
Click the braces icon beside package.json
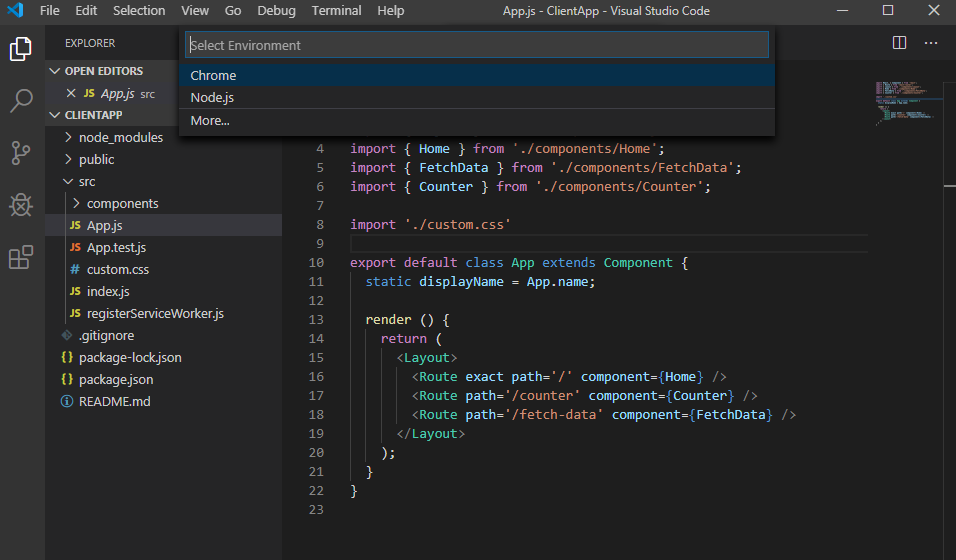(67, 379)
